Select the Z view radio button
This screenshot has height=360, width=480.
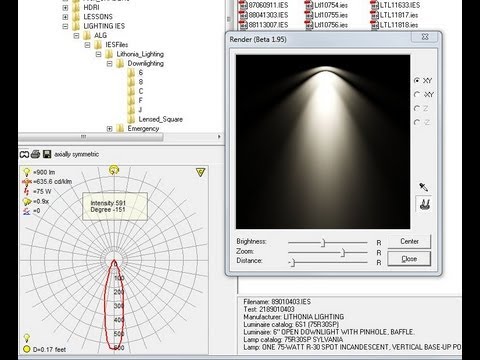click(417, 108)
